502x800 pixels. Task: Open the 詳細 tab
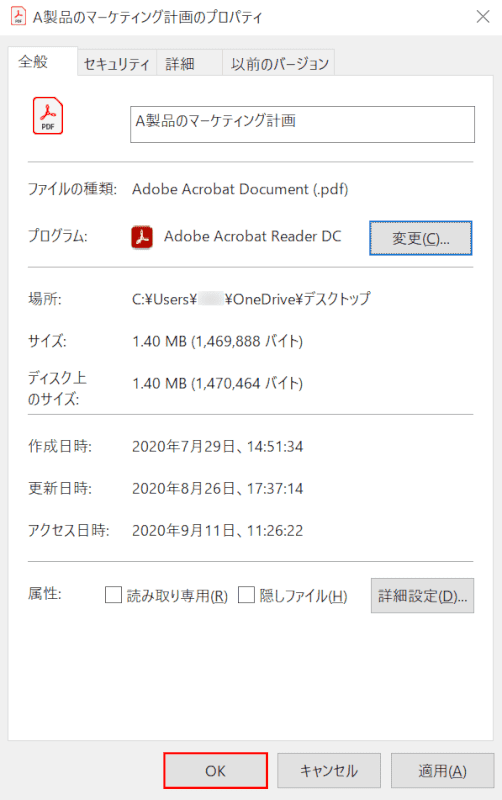[180, 64]
